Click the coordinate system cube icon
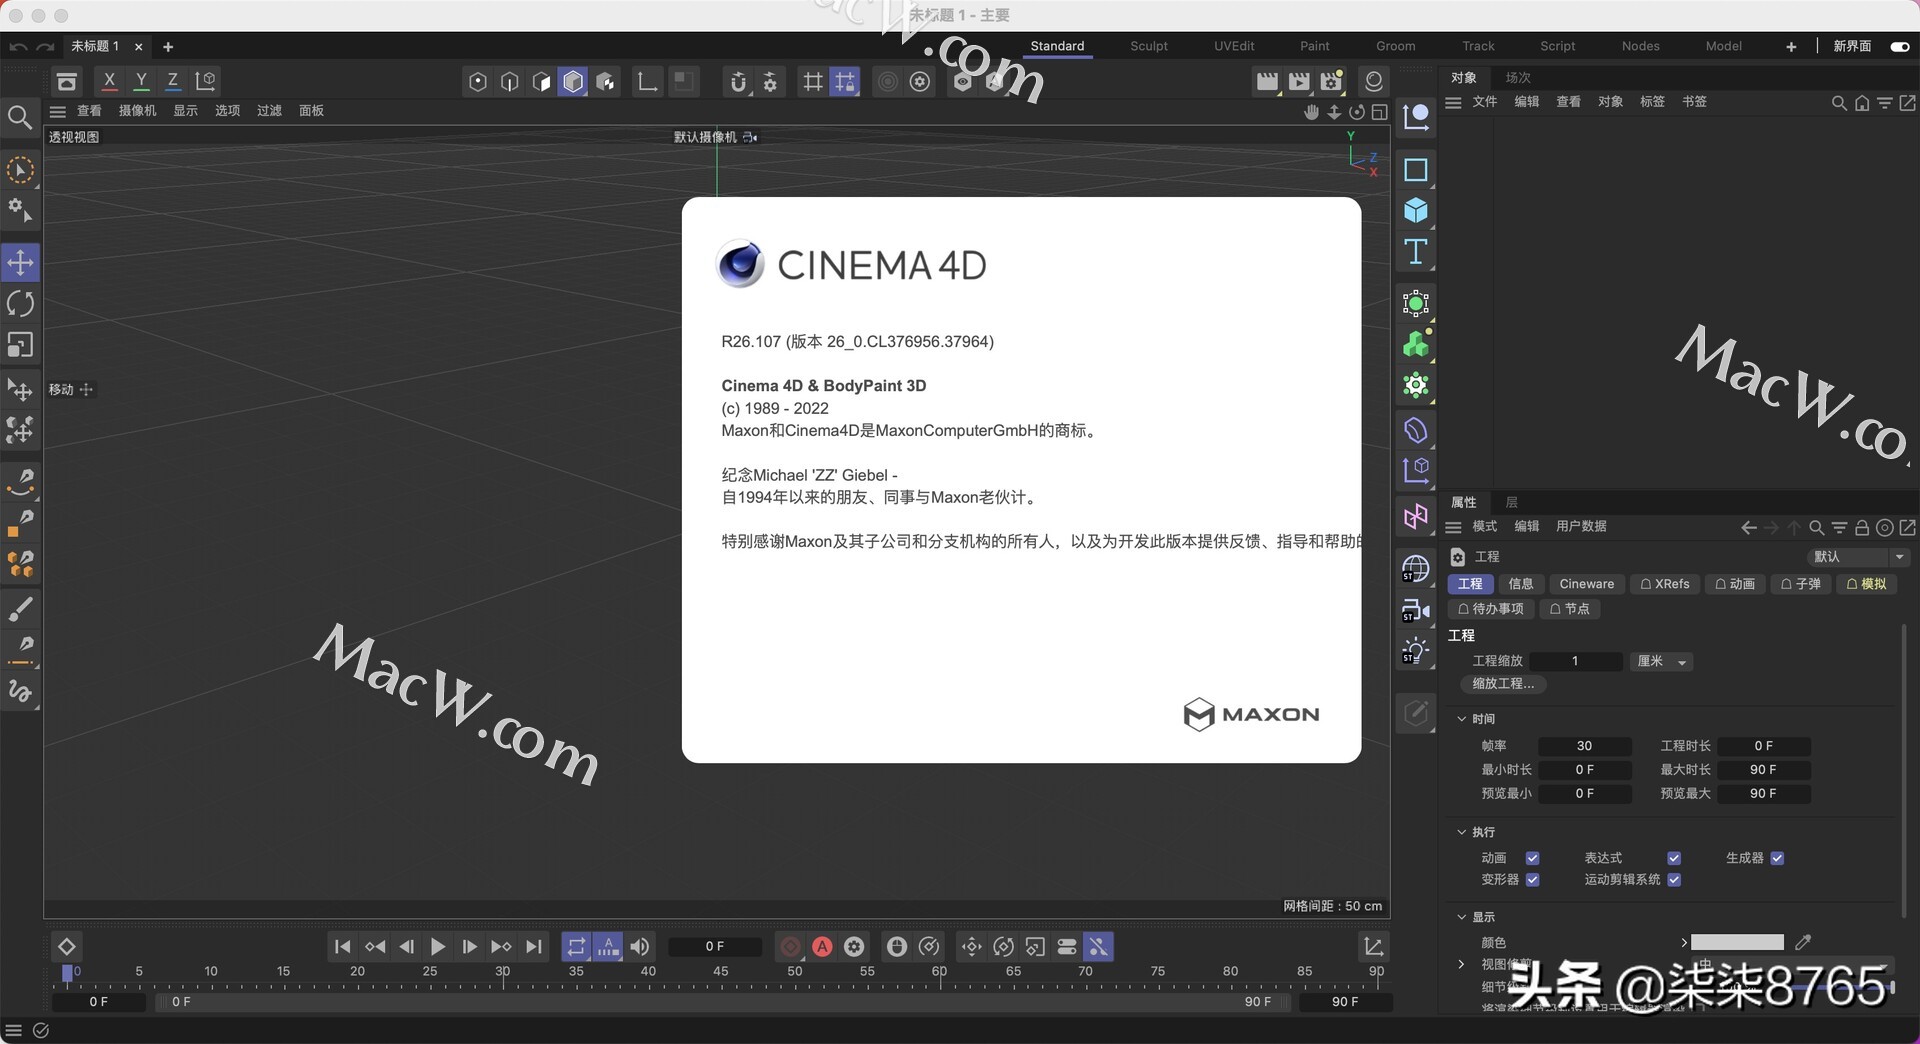1920x1044 pixels. pos(205,81)
